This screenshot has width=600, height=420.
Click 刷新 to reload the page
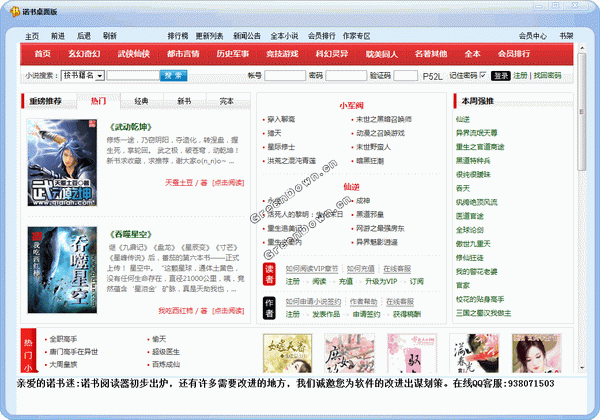click(x=109, y=36)
